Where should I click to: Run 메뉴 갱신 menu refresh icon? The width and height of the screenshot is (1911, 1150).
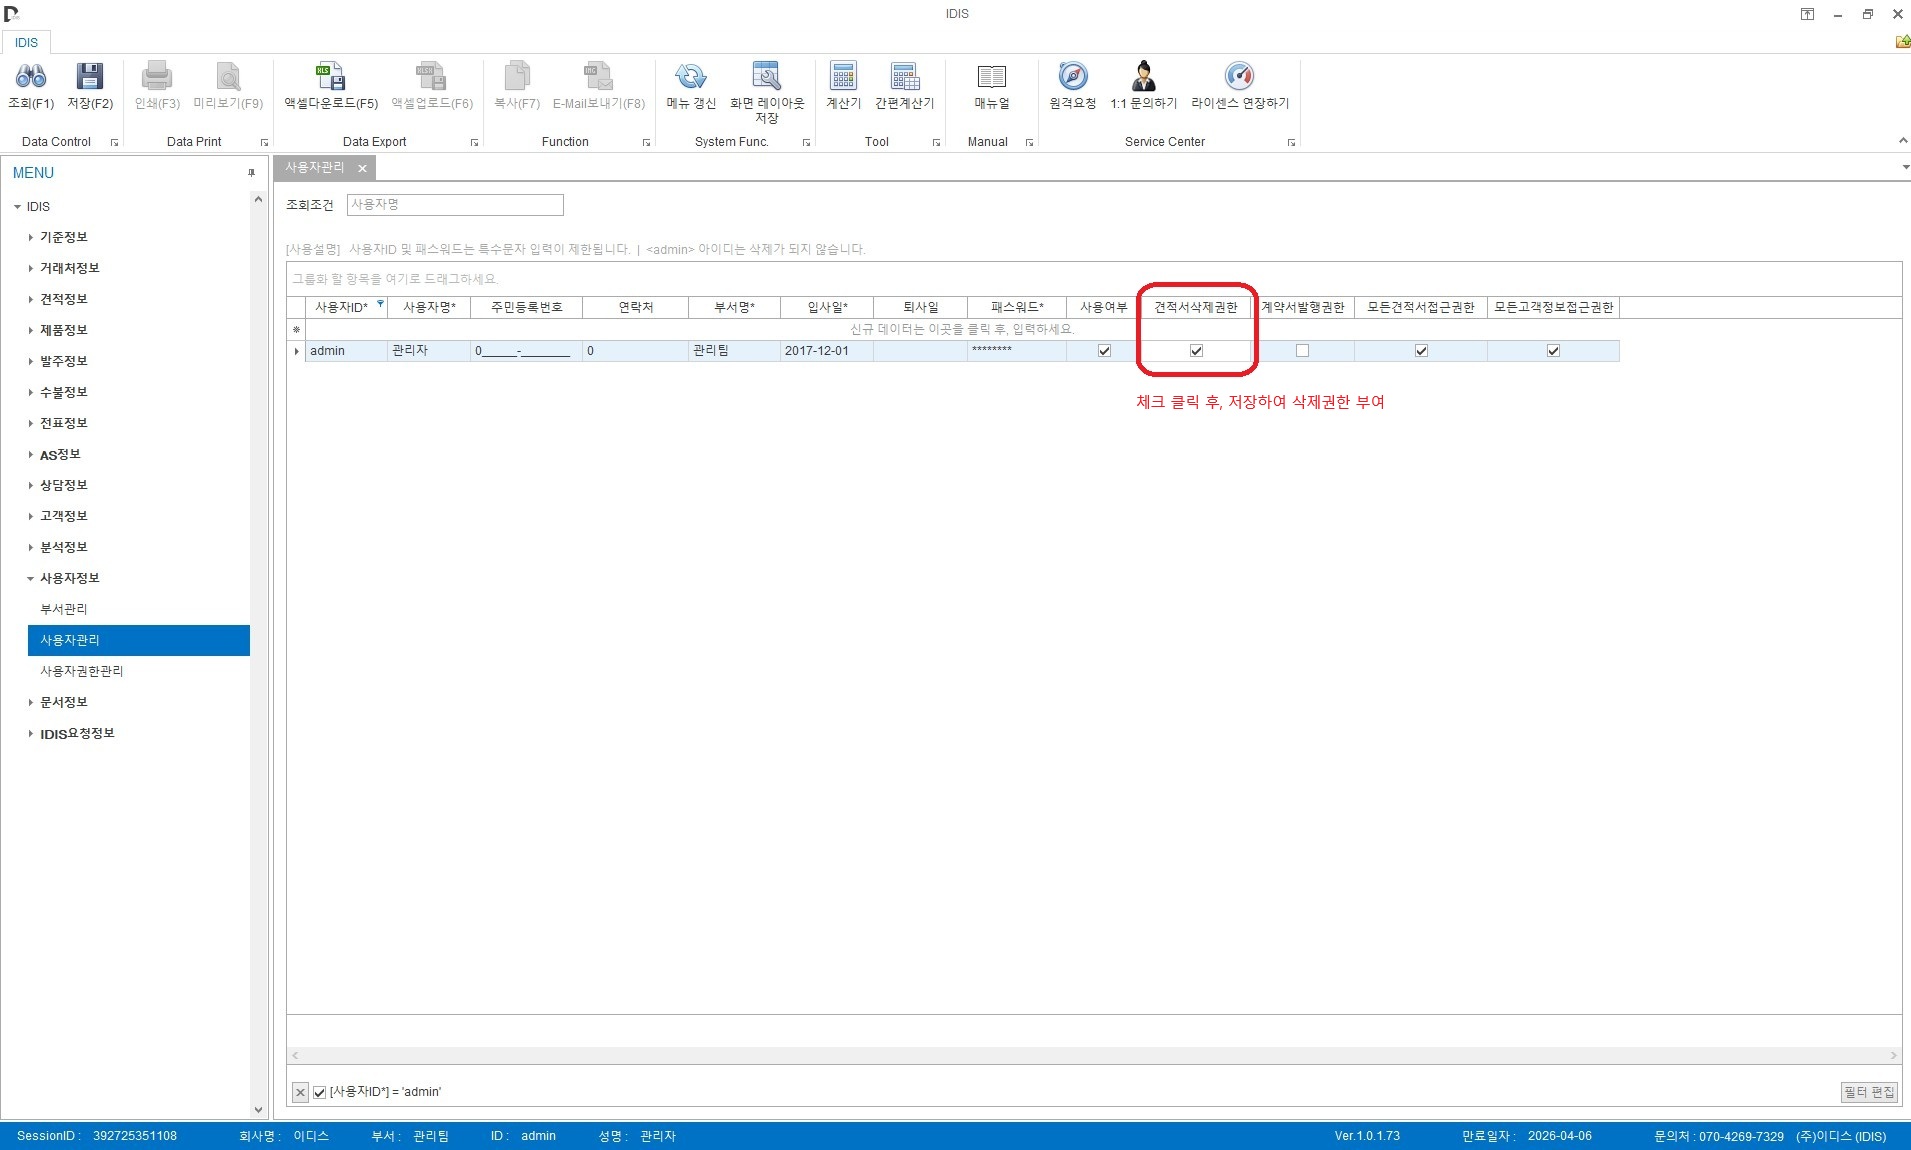(x=691, y=77)
